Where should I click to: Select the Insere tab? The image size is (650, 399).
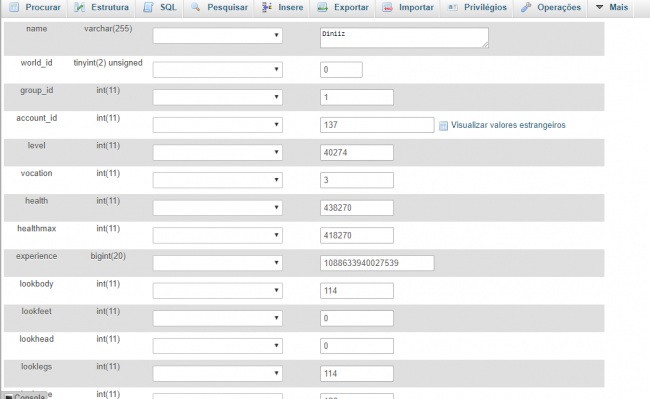click(282, 7)
